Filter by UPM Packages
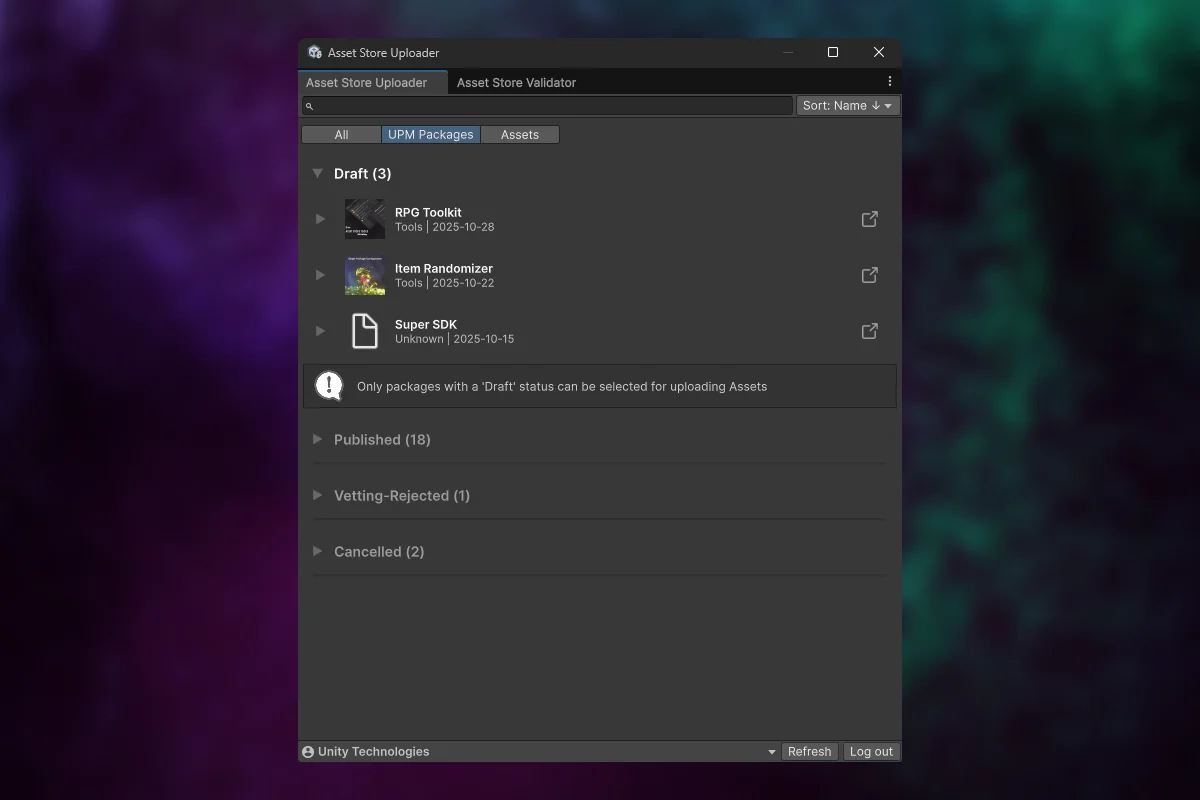1200x800 pixels. (430, 135)
